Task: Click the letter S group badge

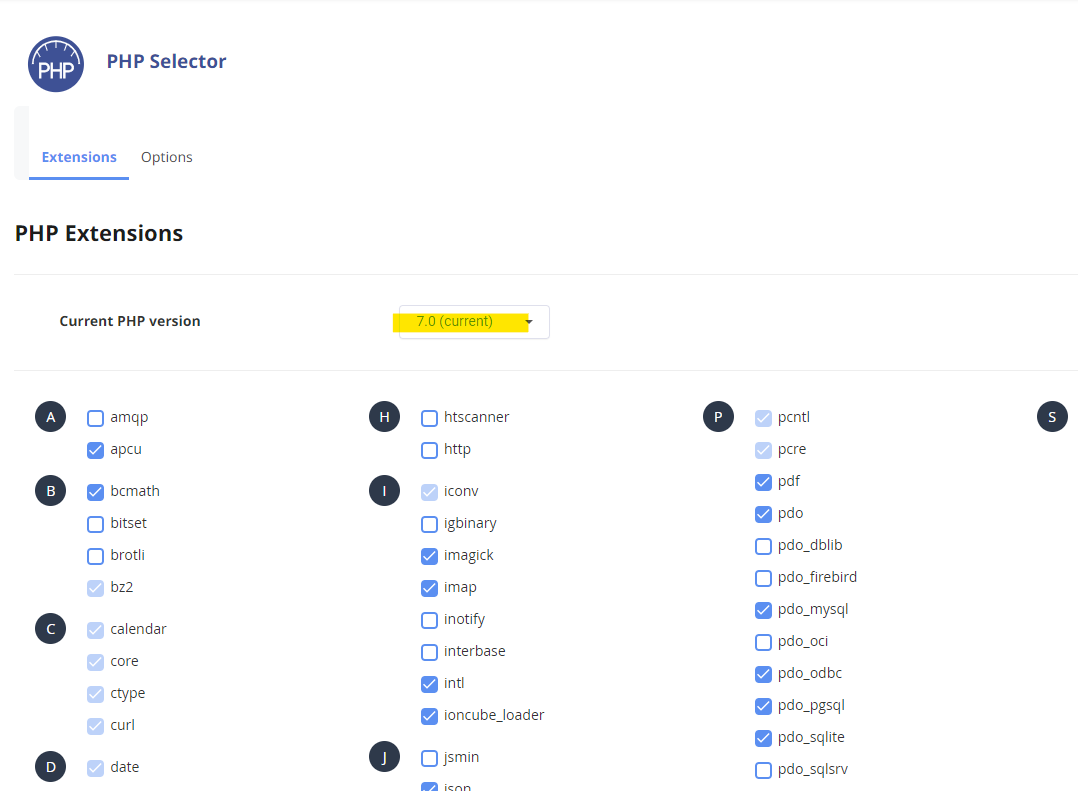Action: click(1052, 416)
